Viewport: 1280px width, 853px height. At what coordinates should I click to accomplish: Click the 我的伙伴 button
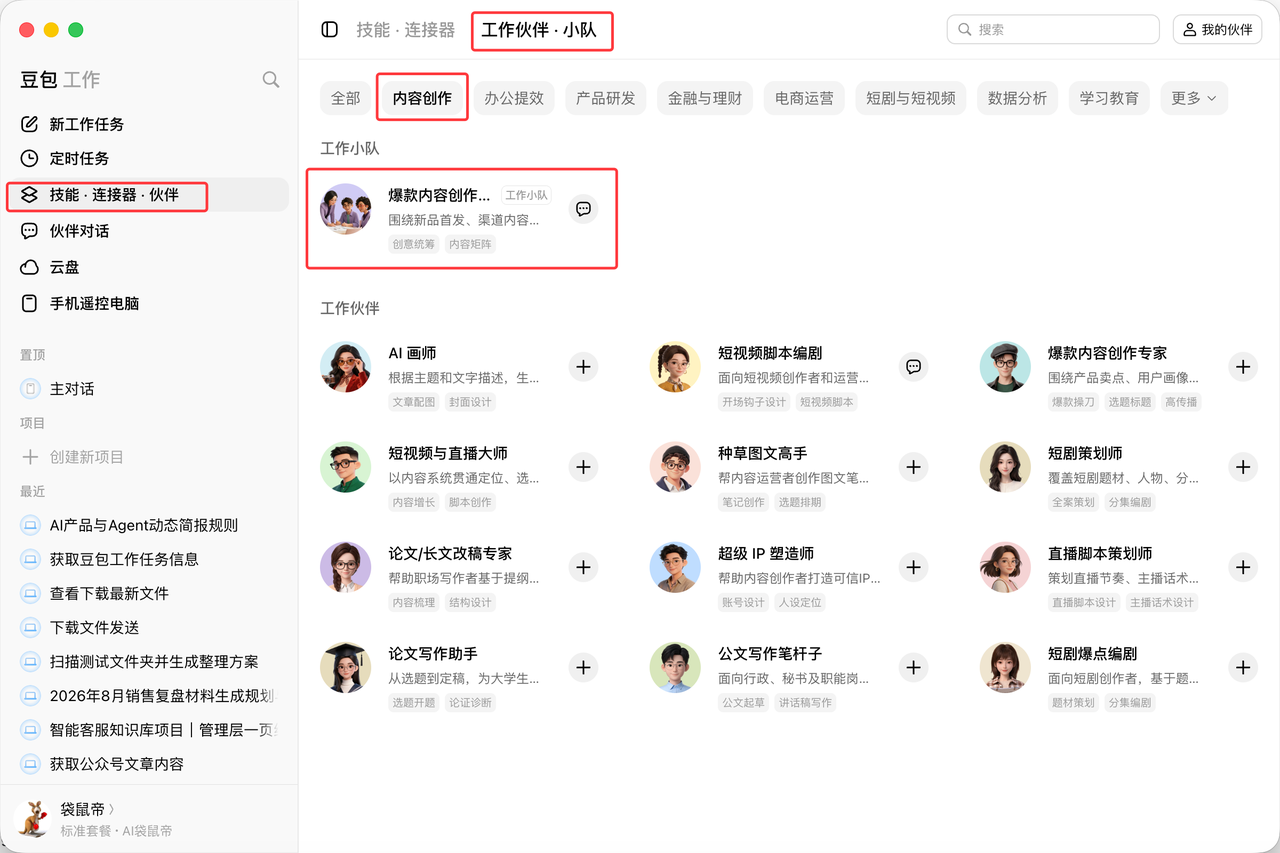pyautogui.click(x=1217, y=30)
